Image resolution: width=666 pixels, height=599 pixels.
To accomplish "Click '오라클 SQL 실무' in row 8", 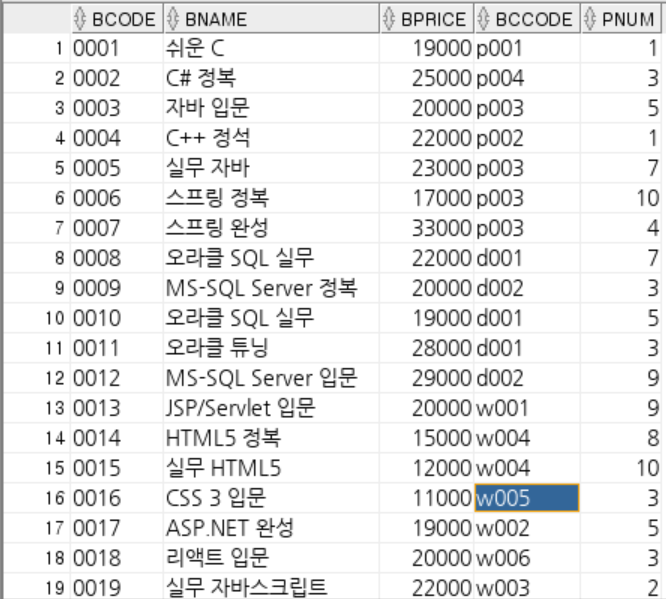I will point(271,258).
